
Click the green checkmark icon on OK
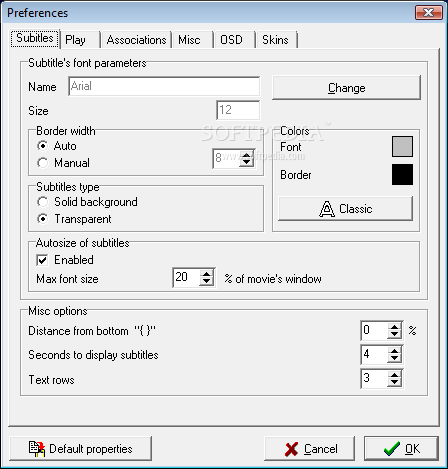point(392,449)
